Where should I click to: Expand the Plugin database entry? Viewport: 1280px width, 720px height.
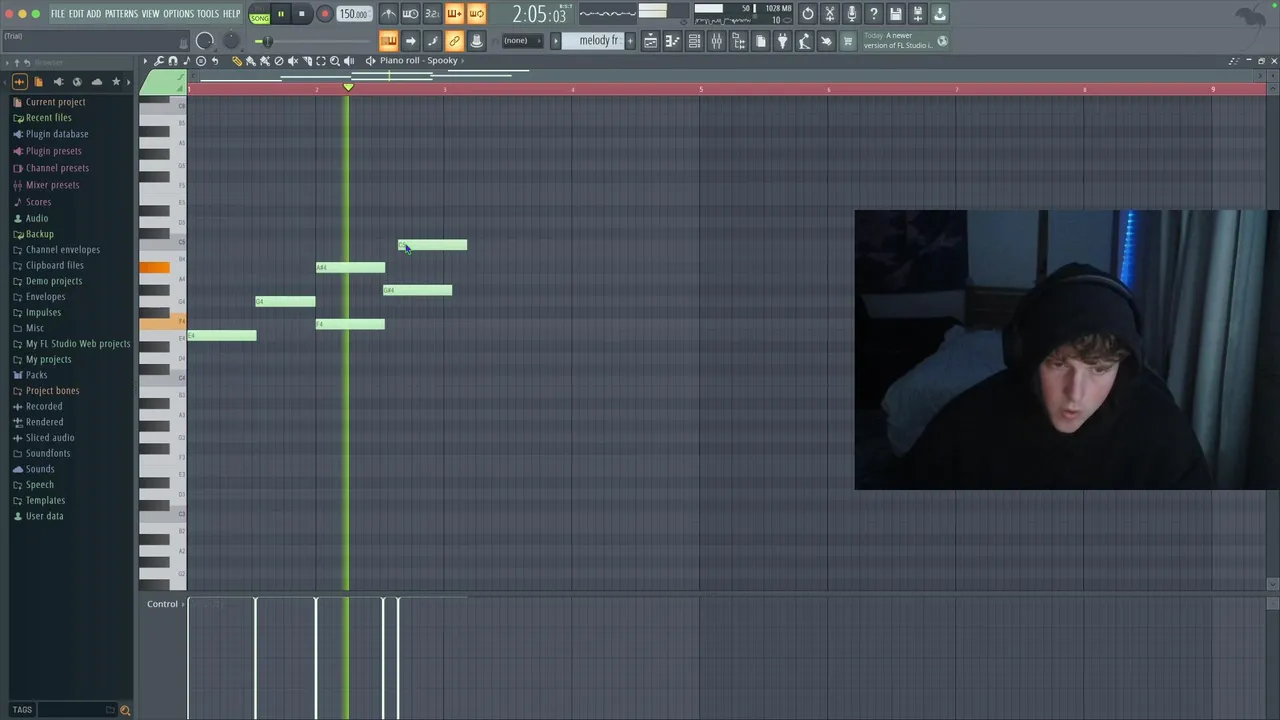51,134
